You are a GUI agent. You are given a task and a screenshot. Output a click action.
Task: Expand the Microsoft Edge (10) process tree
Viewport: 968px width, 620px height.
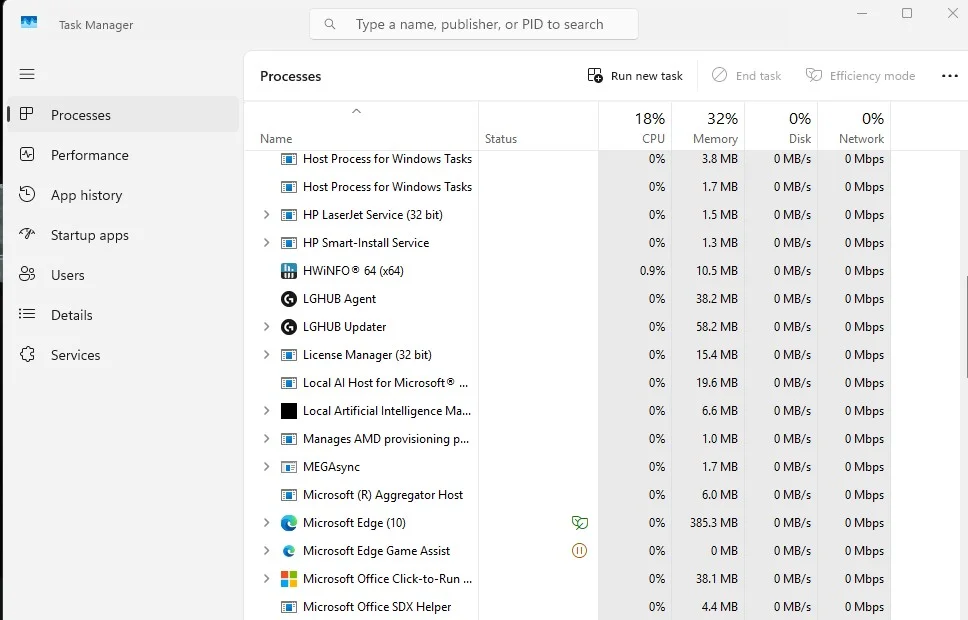266,523
